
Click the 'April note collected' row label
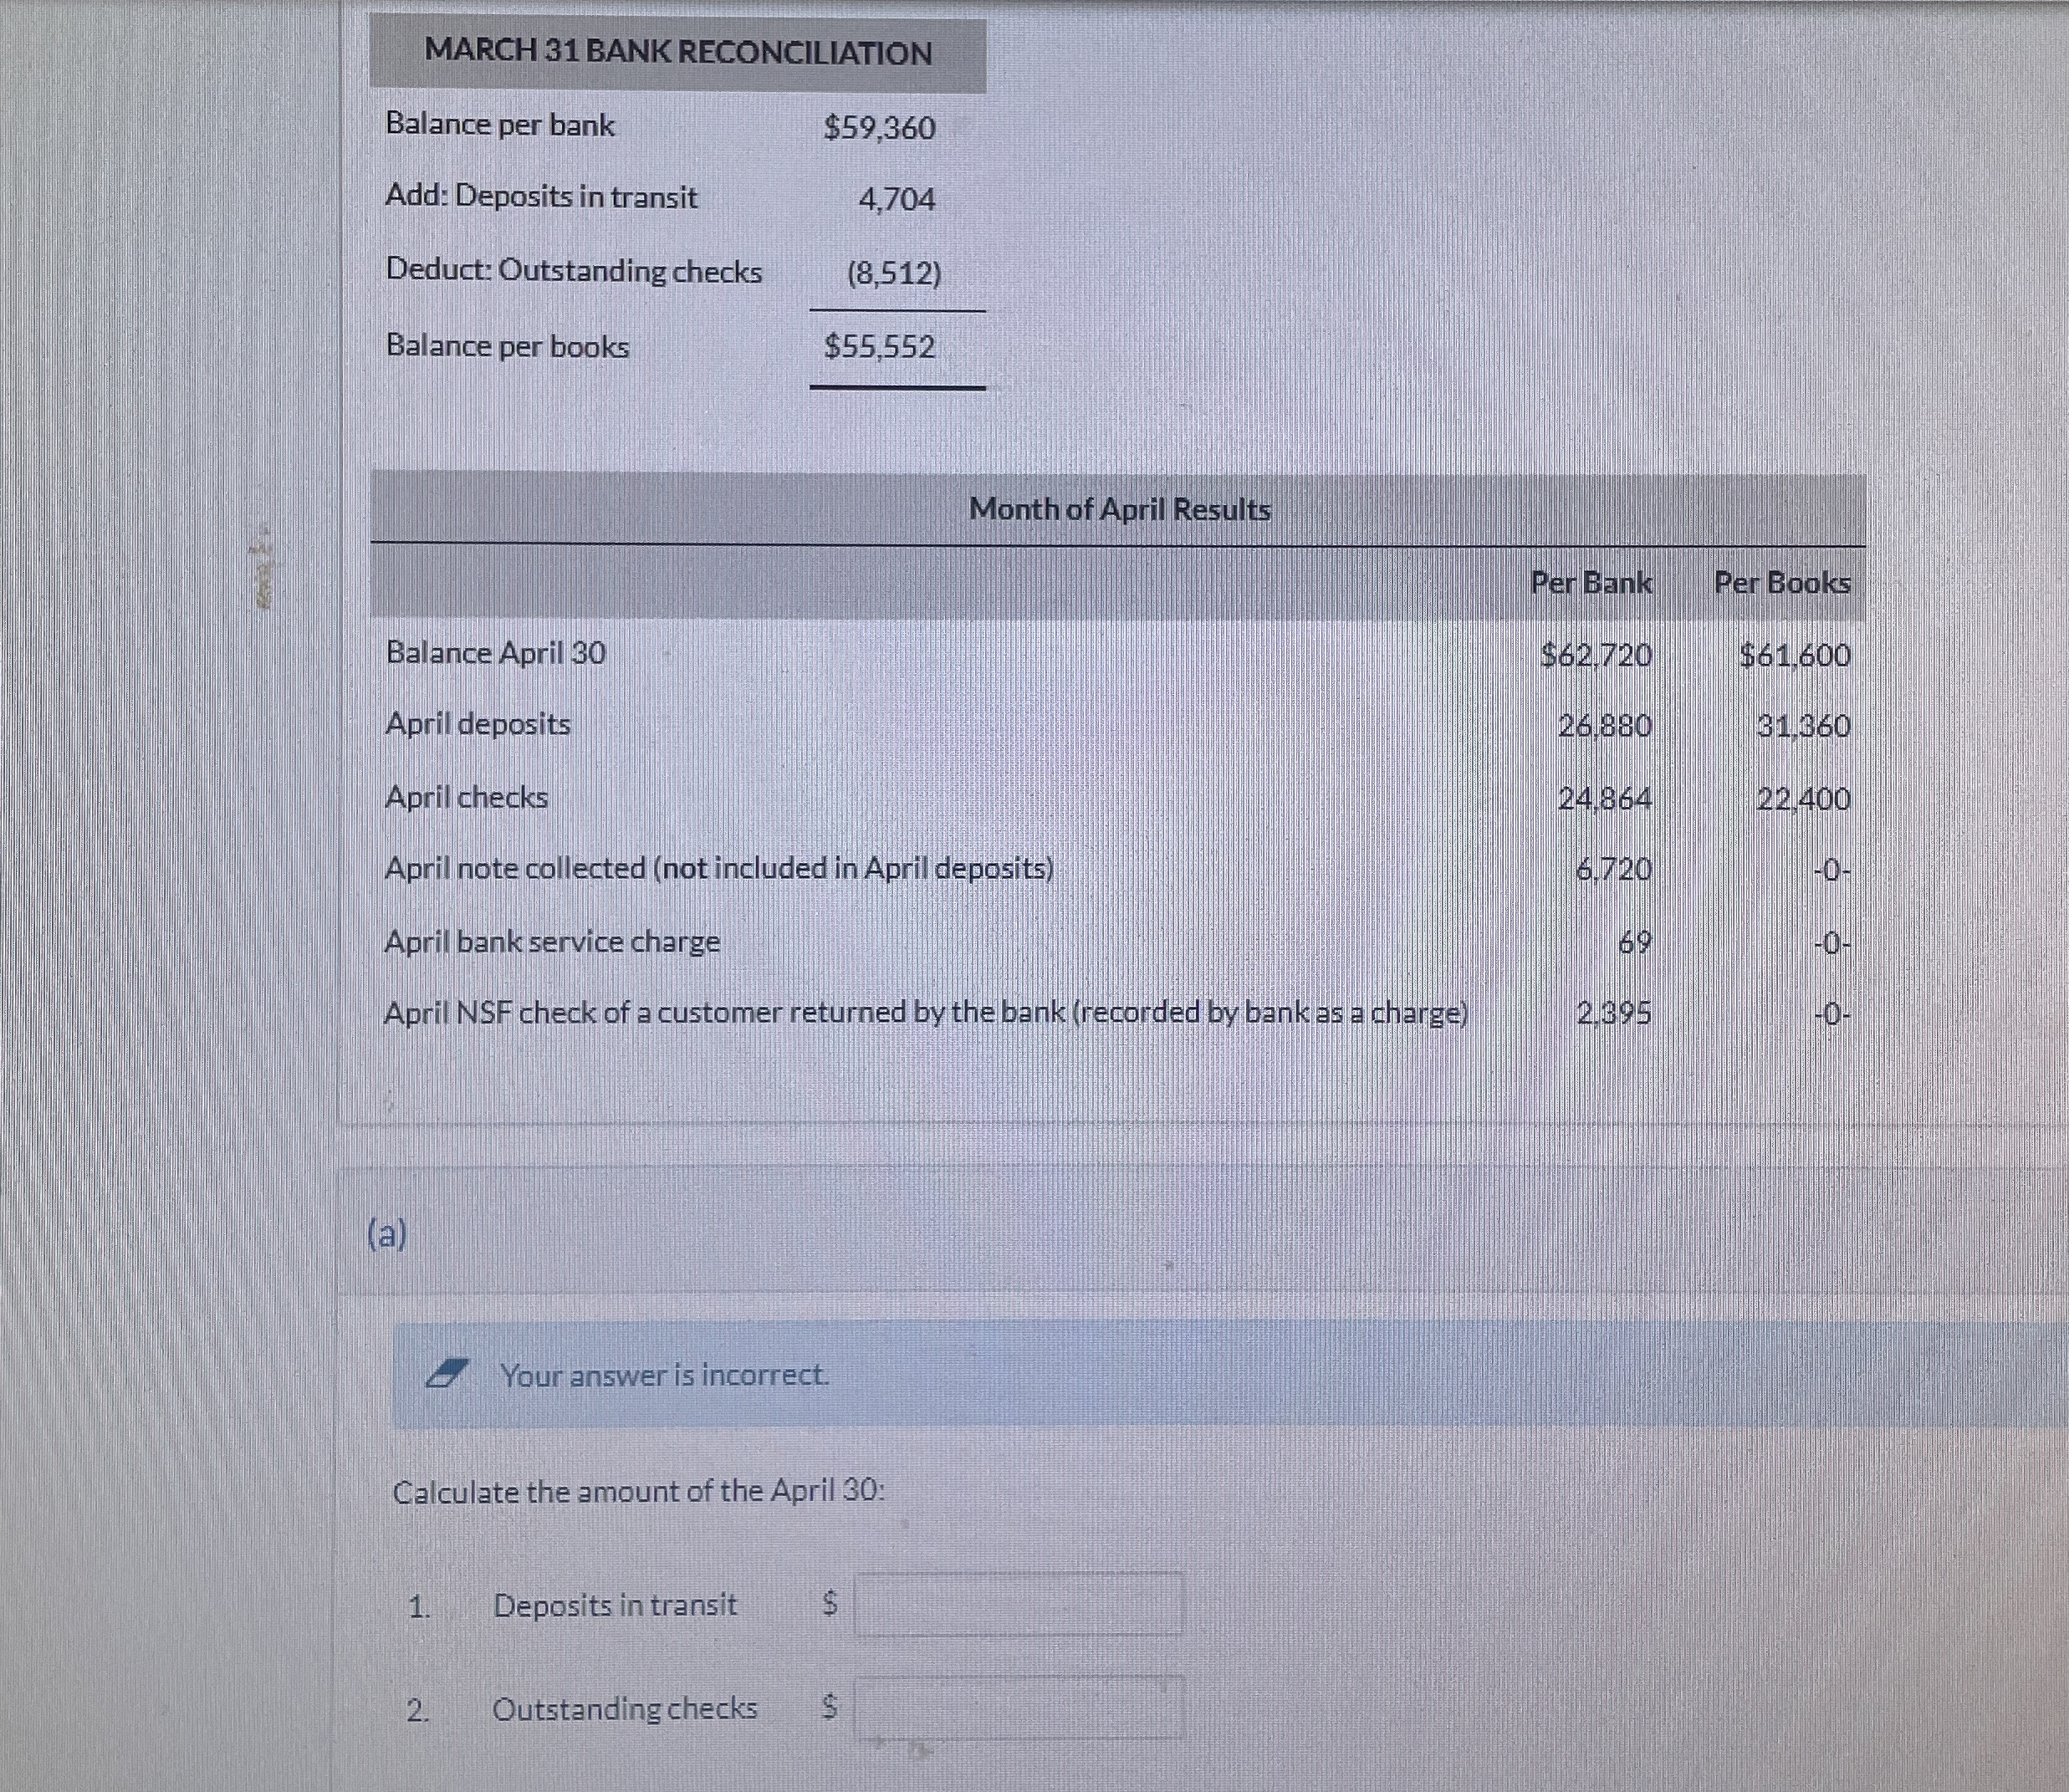[719, 868]
